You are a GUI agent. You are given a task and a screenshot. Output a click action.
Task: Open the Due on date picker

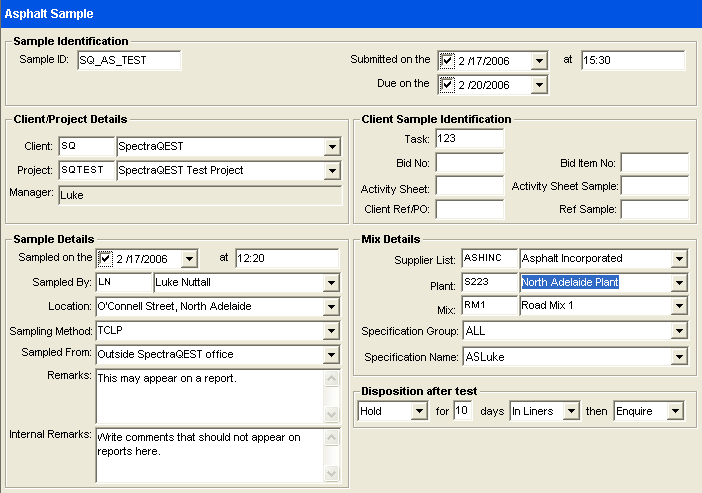pos(540,85)
